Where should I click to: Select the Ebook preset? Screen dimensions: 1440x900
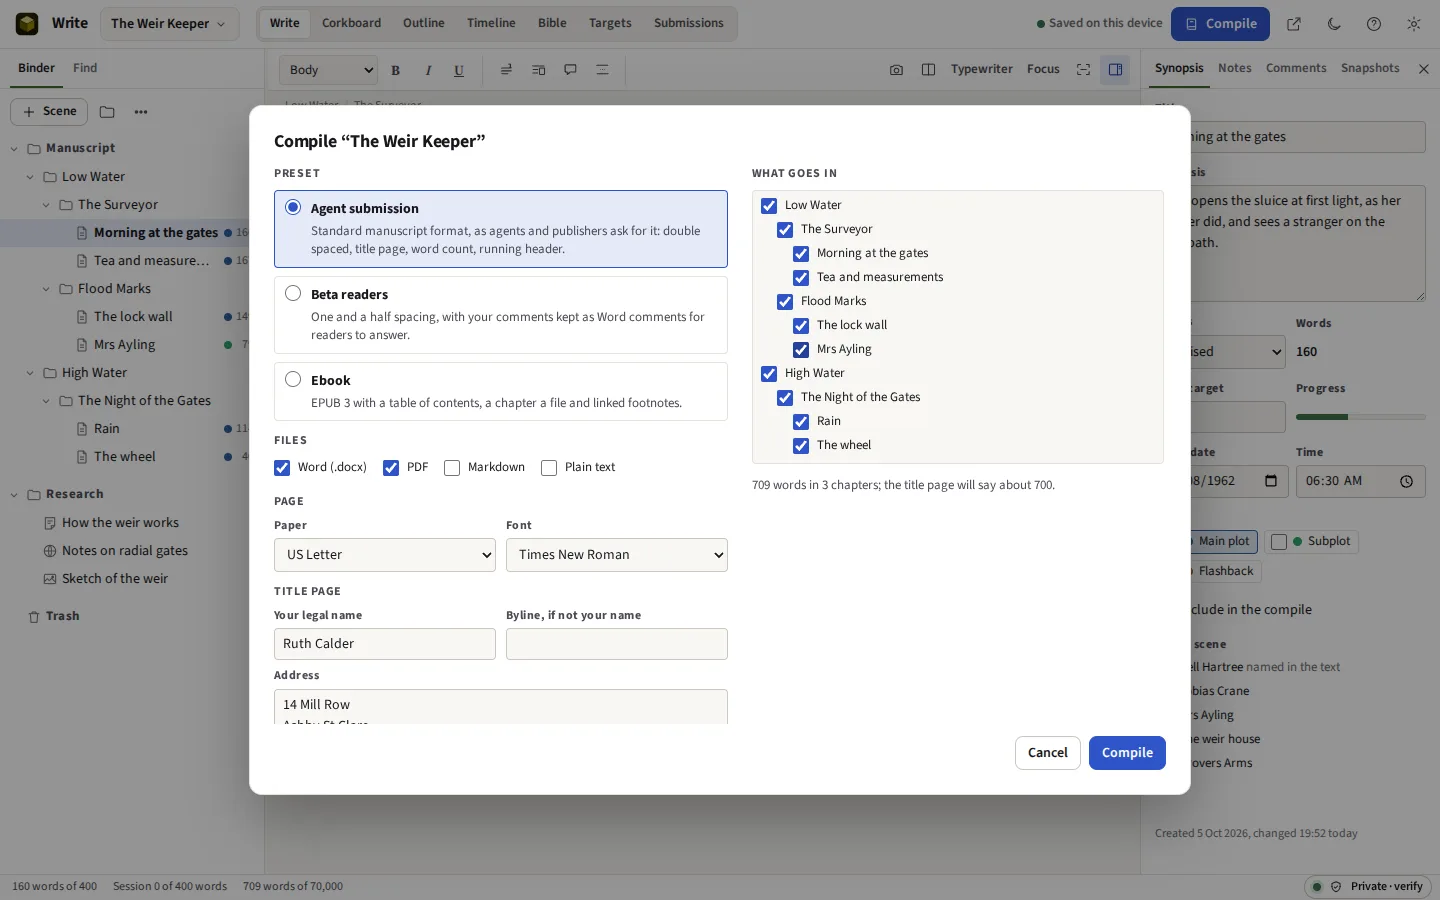click(x=500, y=391)
